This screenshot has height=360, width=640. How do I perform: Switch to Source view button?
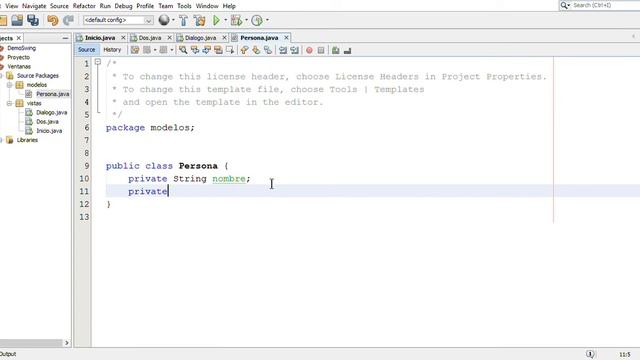point(87,50)
